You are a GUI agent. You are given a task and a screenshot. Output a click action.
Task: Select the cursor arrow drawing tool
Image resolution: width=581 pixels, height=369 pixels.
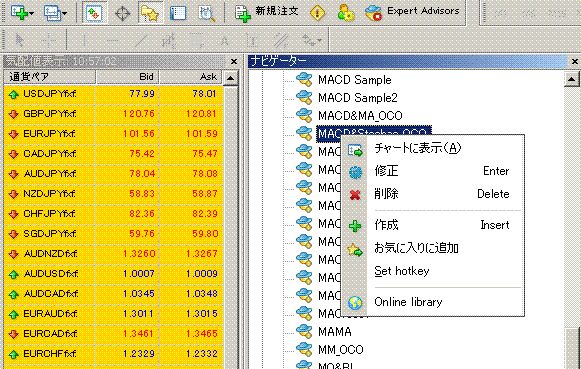point(19,40)
